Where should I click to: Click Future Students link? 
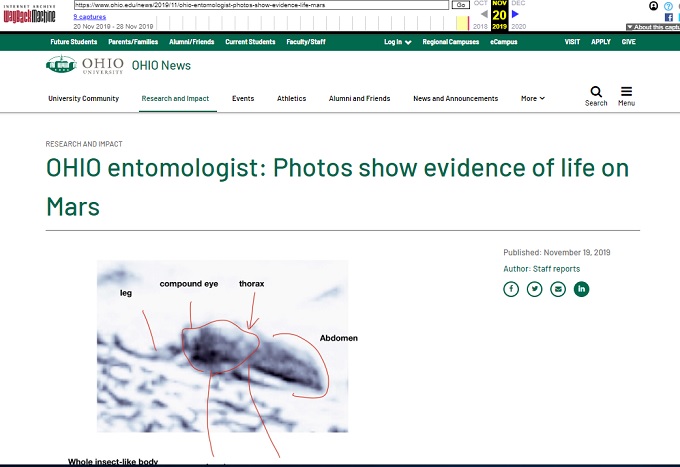coord(74,42)
